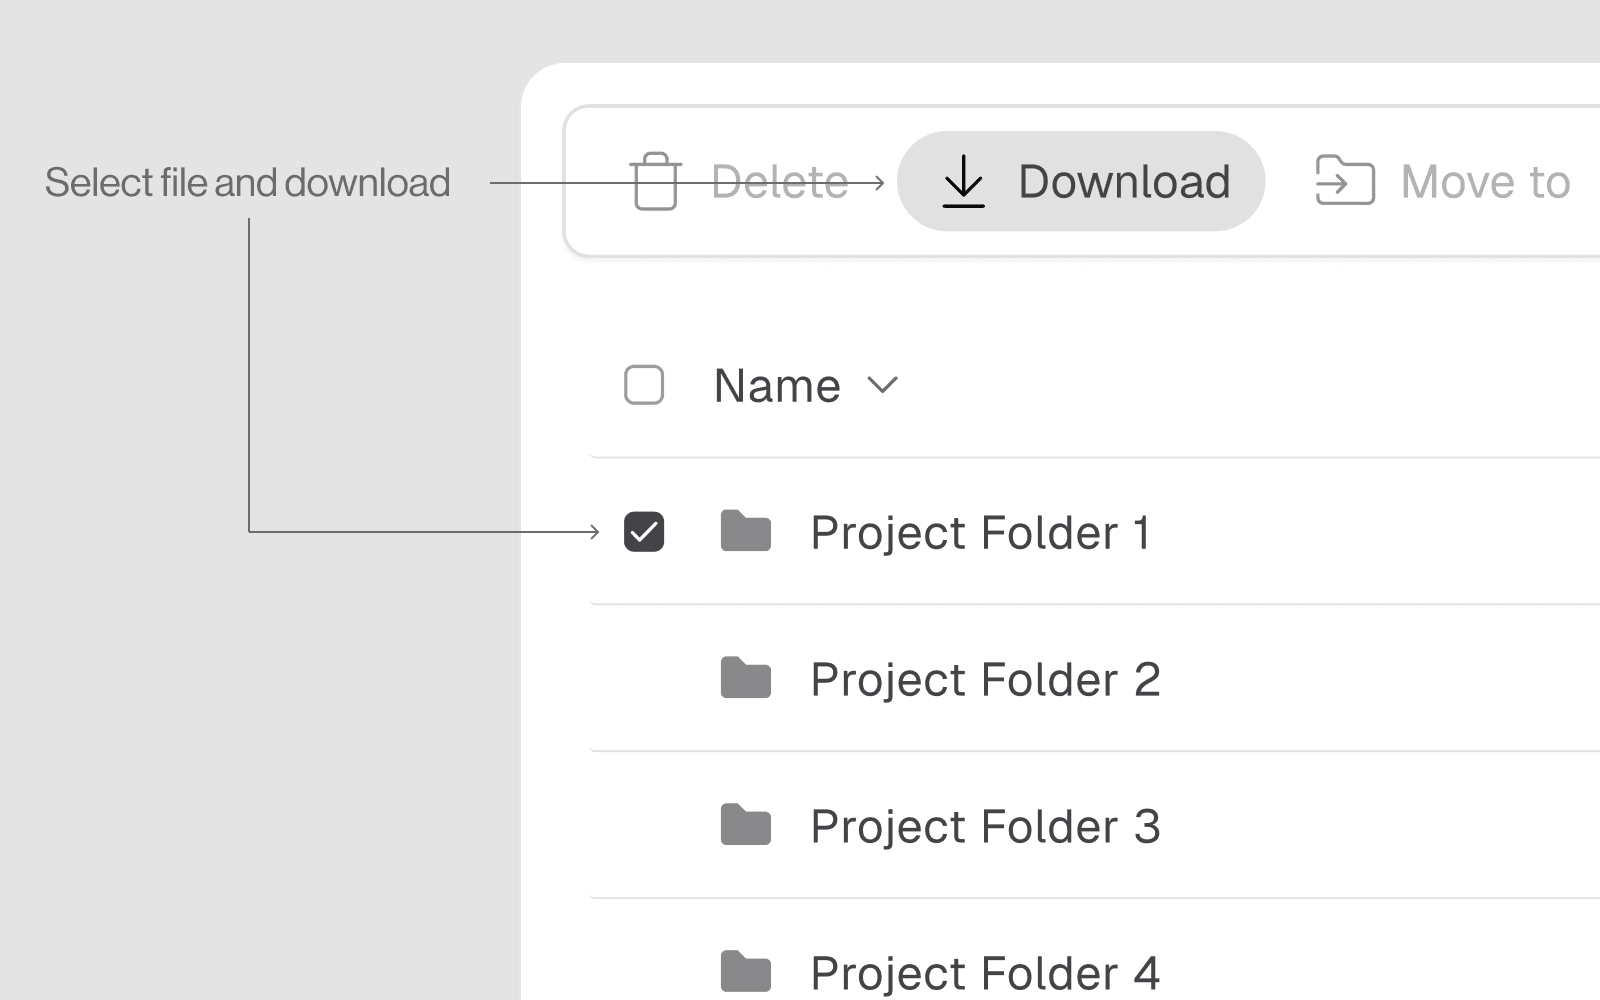
Task: Expand the Name sort chevron
Action: [x=882, y=385]
